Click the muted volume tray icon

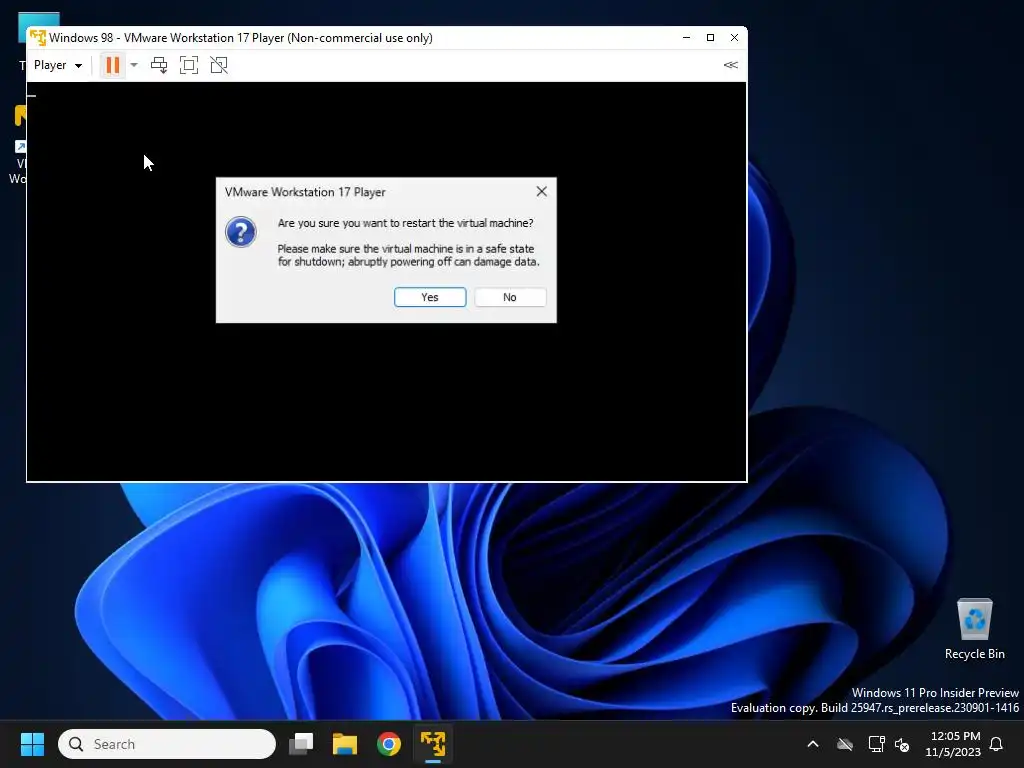pos(903,744)
